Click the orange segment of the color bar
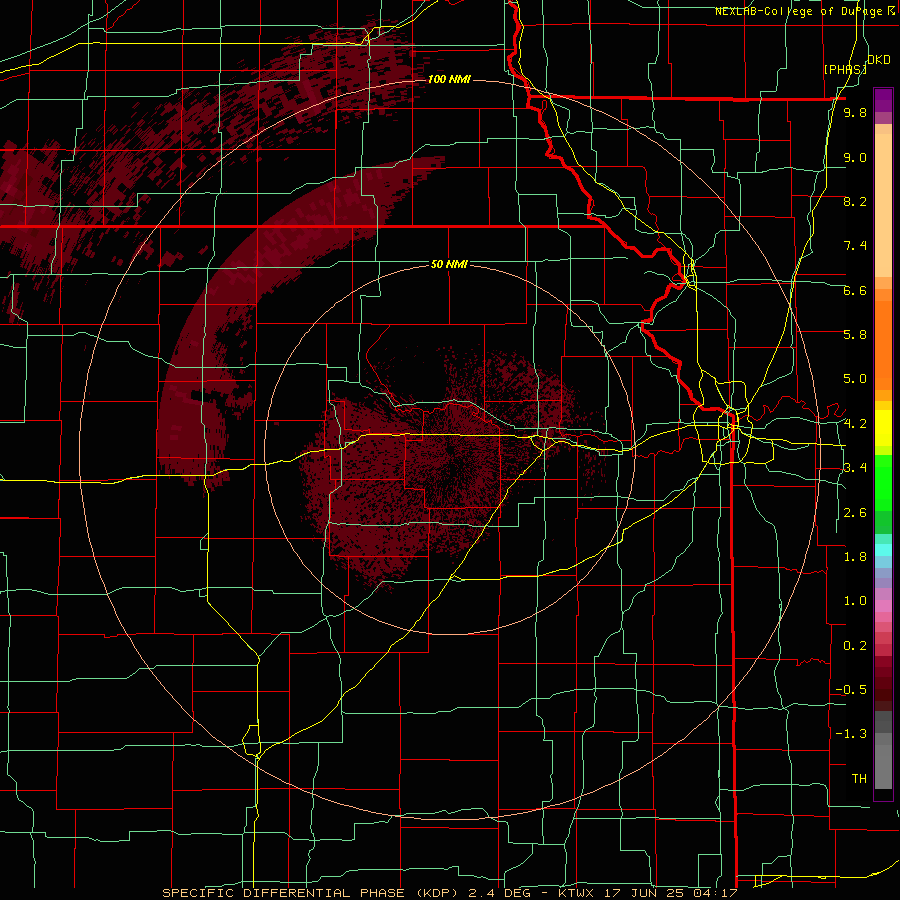This screenshot has width=900, height=900. (x=883, y=344)
